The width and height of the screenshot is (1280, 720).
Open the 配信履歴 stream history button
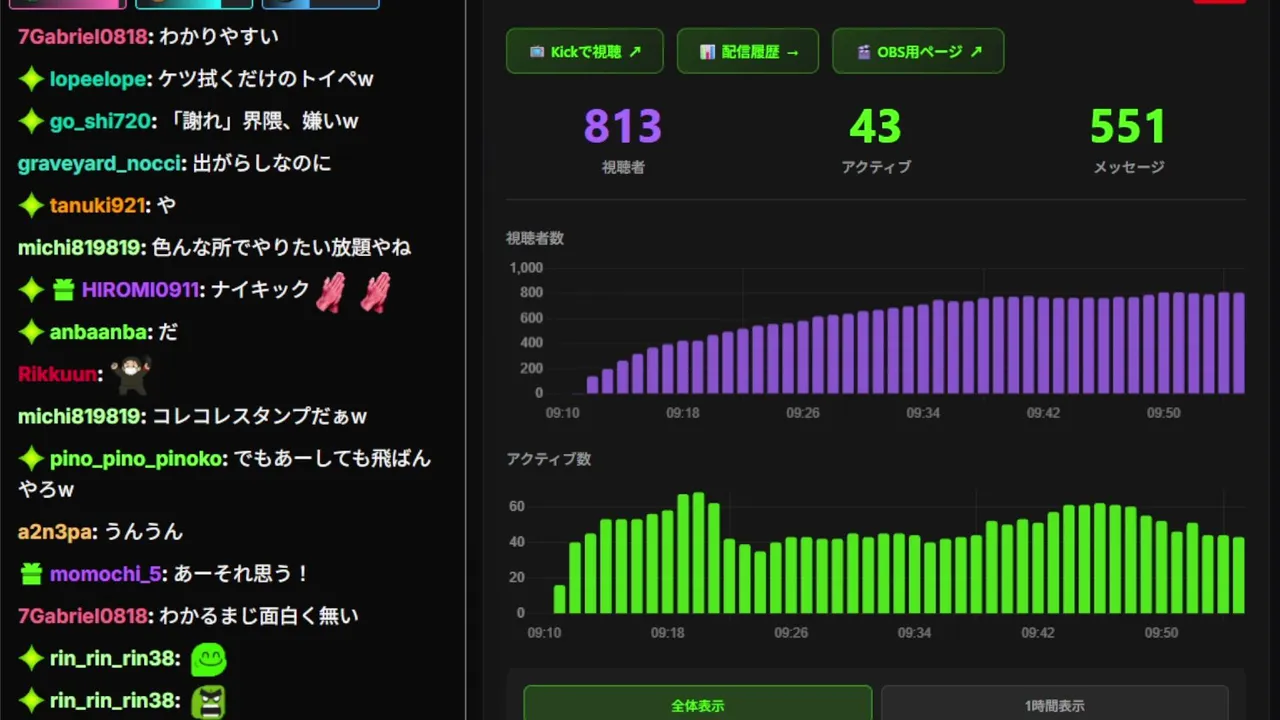tap(748, 51)
